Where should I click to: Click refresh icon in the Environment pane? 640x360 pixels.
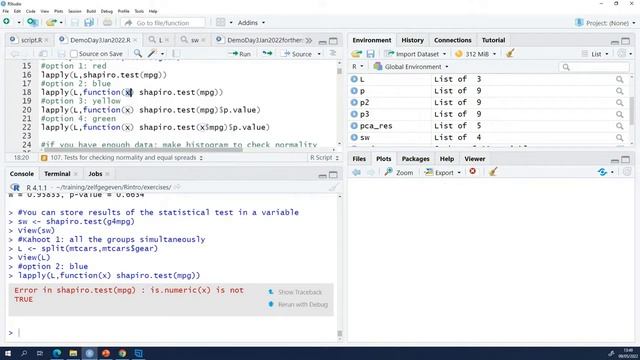point(622,53)
